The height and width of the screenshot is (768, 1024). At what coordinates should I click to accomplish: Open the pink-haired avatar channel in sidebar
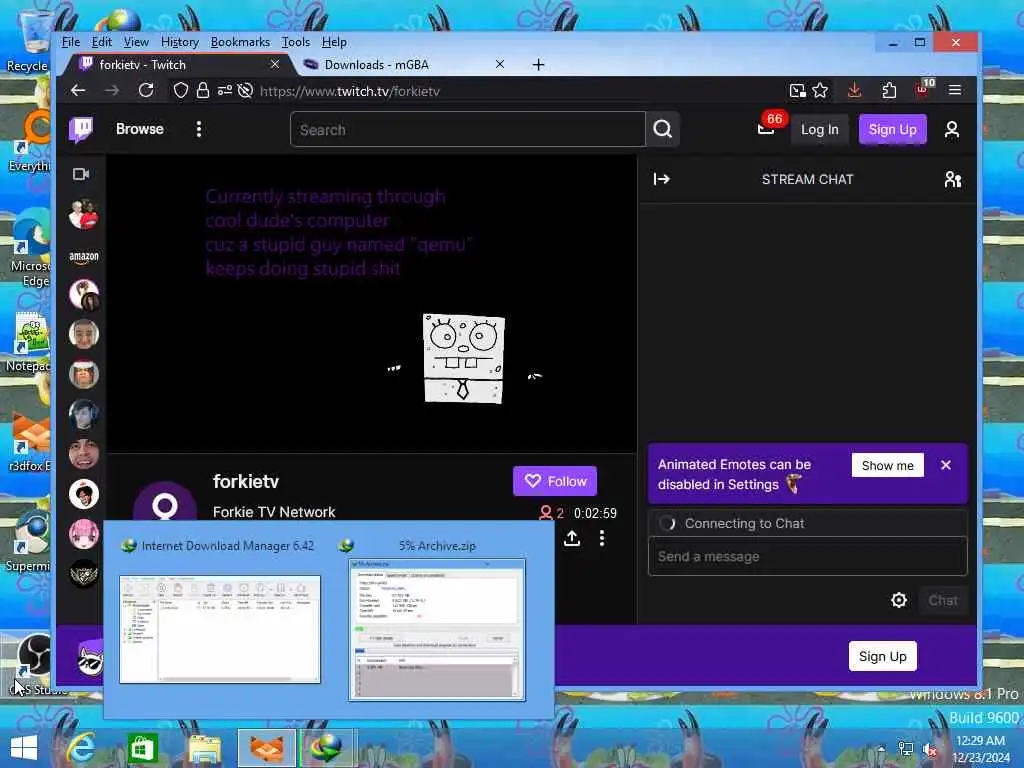click(84, 534)
